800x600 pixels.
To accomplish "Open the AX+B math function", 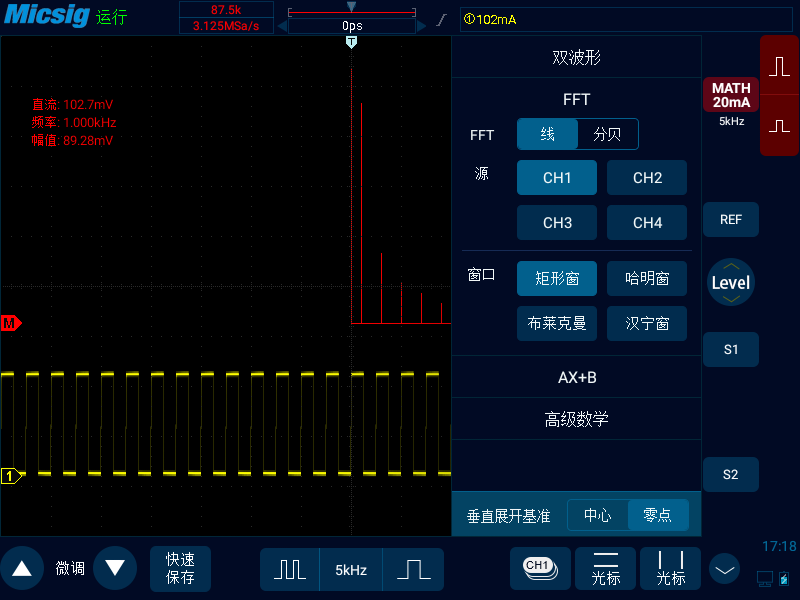I will click(577, 377).
